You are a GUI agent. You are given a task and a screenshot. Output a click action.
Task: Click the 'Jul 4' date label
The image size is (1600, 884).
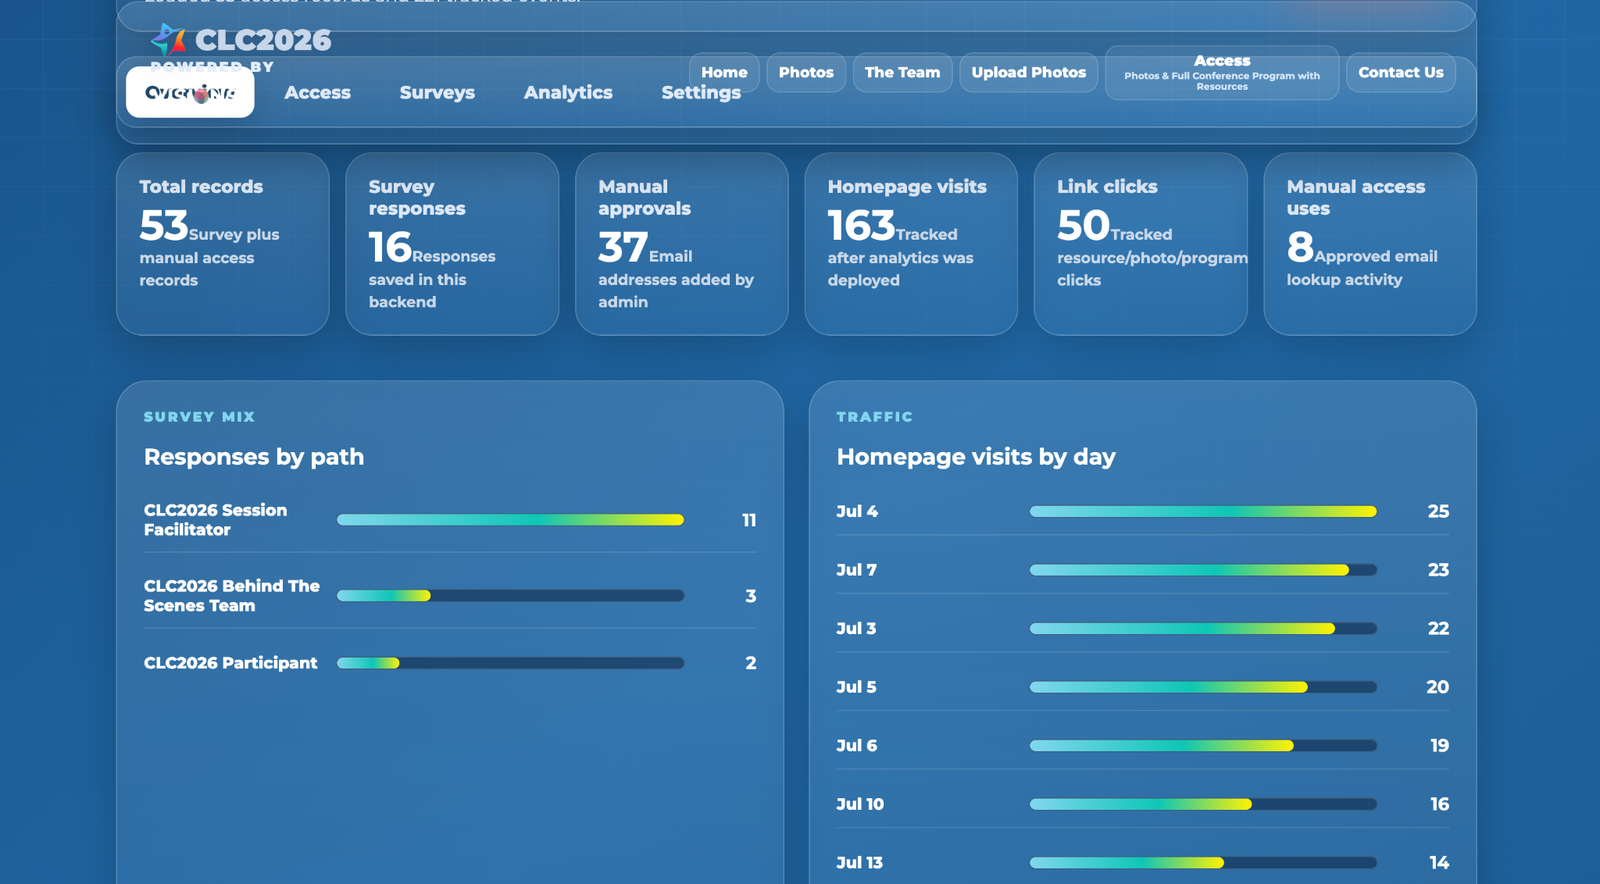857,511
